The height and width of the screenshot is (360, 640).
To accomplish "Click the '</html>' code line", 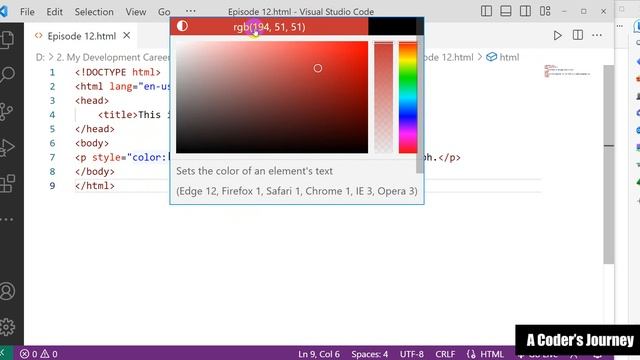I will 95,186.
